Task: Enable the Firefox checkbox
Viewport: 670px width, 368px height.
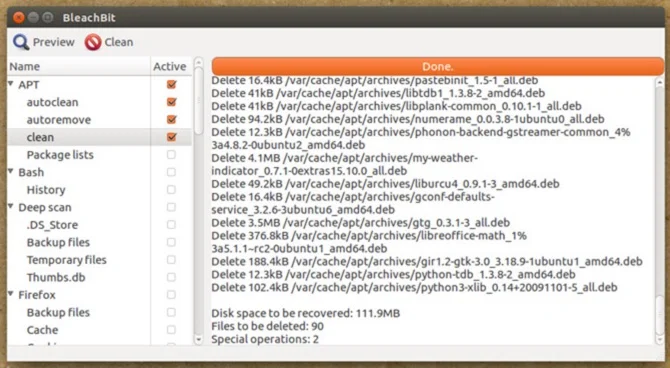Action: pos(171,295)
